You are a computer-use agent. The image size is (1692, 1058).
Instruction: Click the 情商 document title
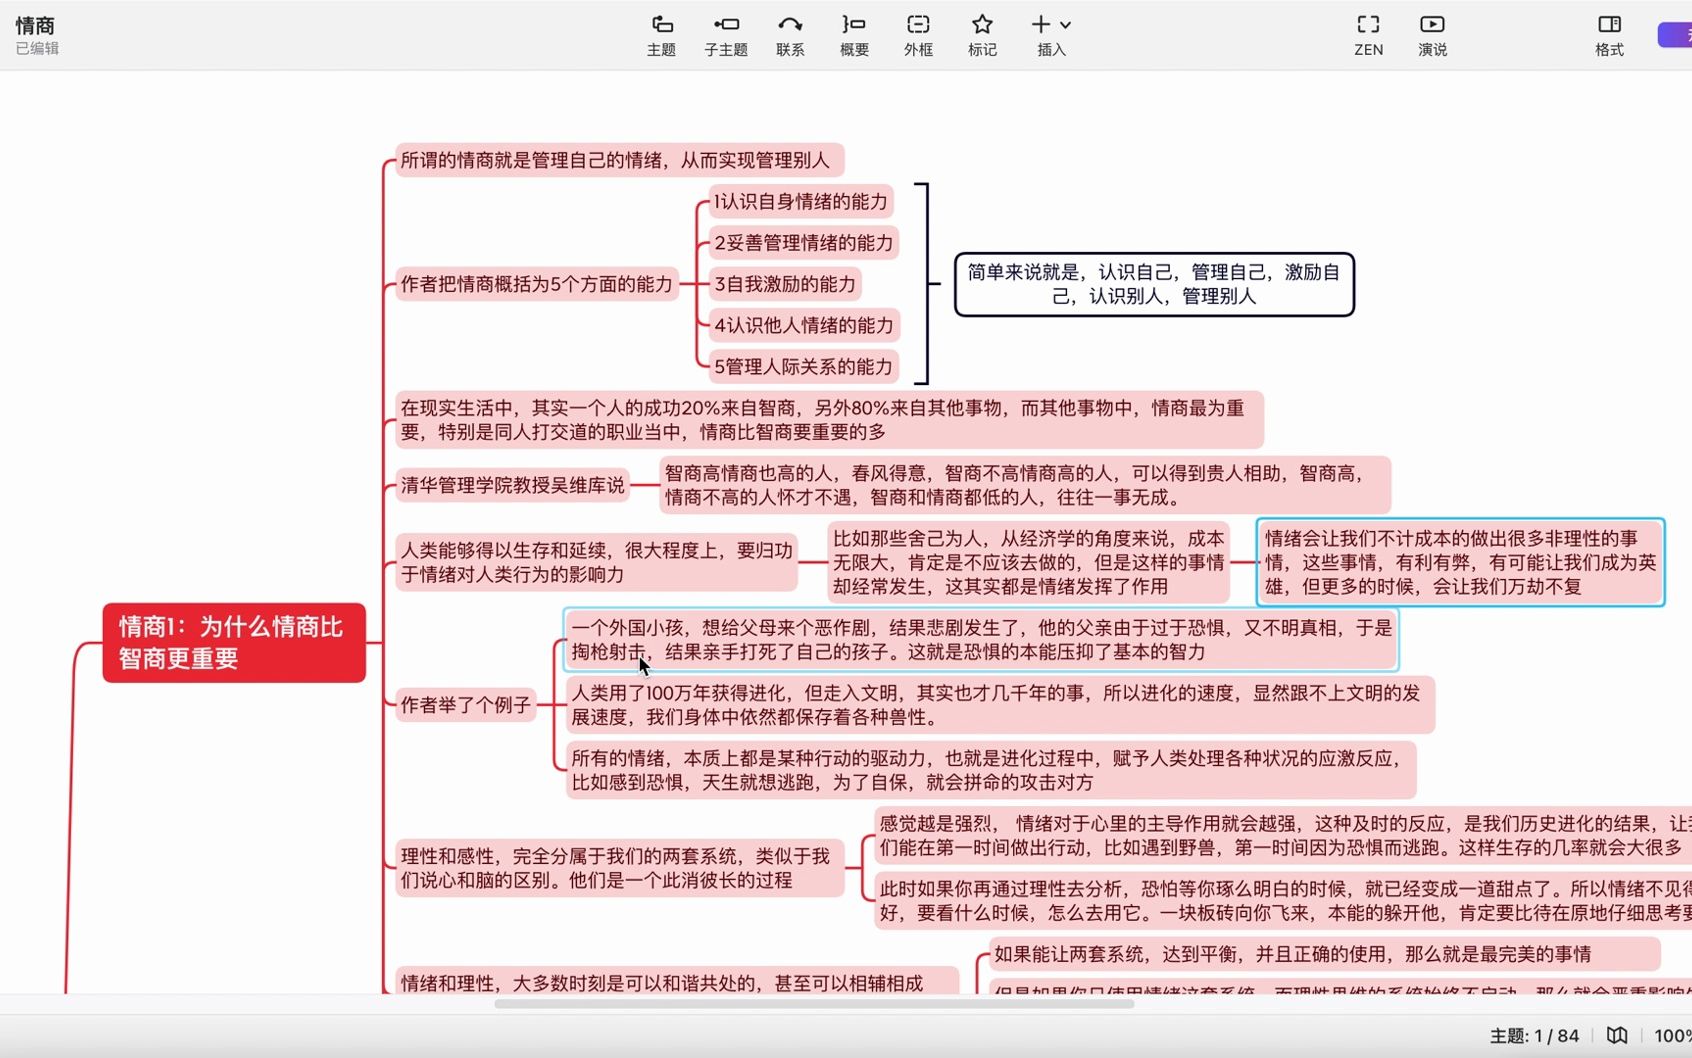point(35,25)
